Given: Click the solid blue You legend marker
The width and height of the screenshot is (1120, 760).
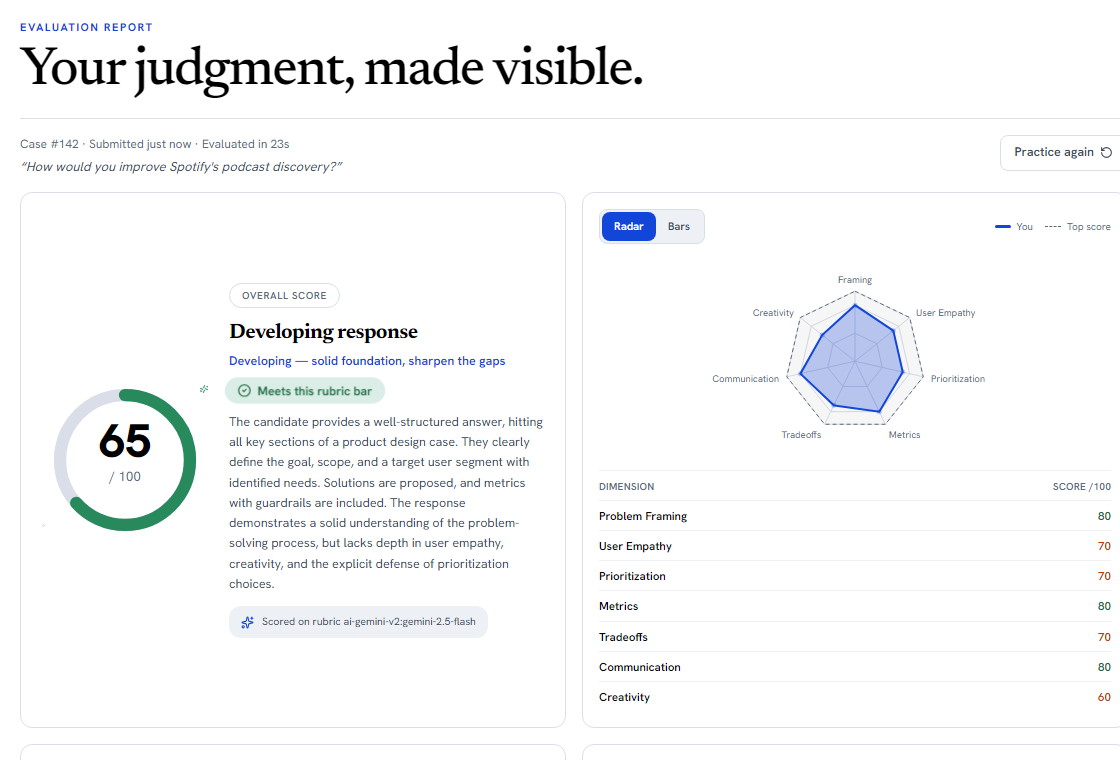Looking at the screenshot, I should click(x=1003, y=226).
